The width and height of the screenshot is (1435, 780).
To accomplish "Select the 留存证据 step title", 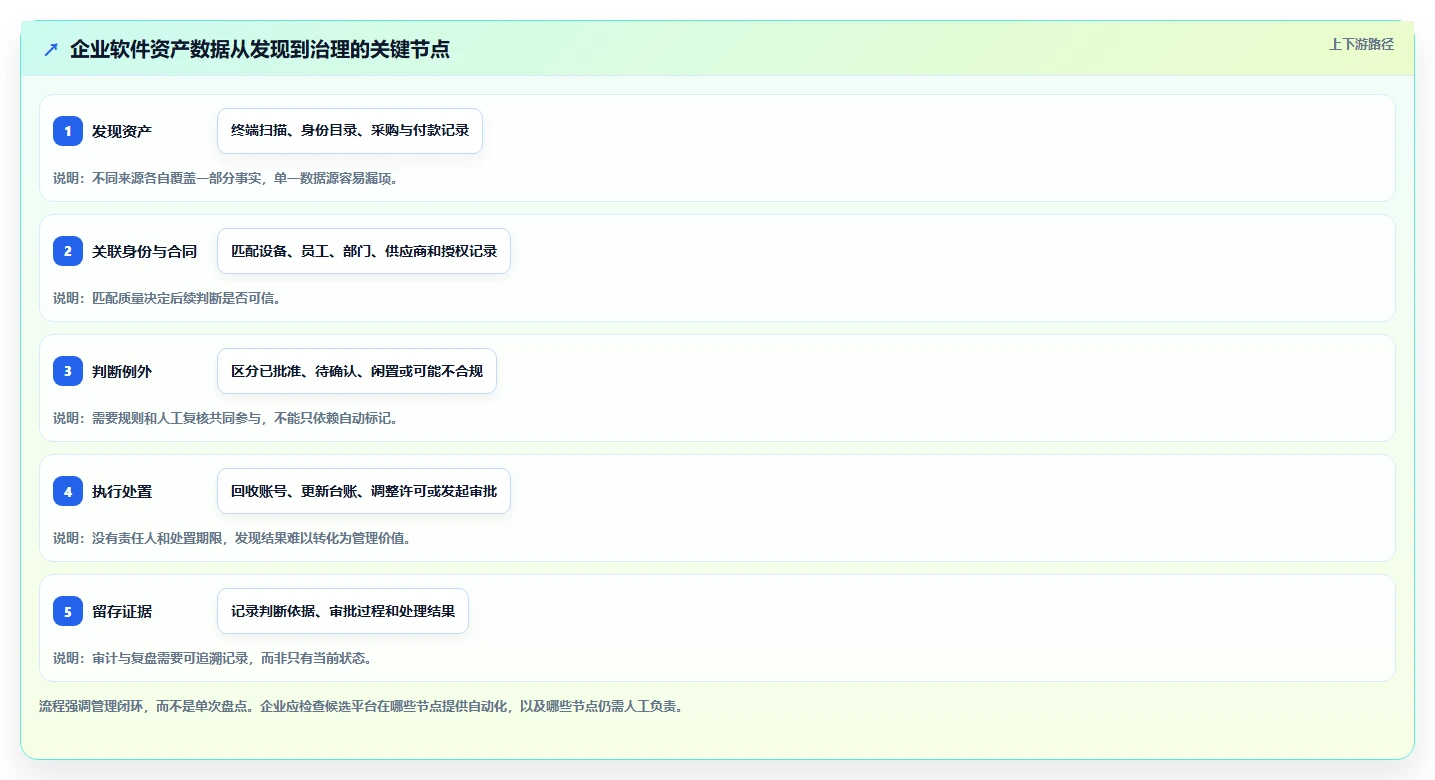I will pos(122,611).
